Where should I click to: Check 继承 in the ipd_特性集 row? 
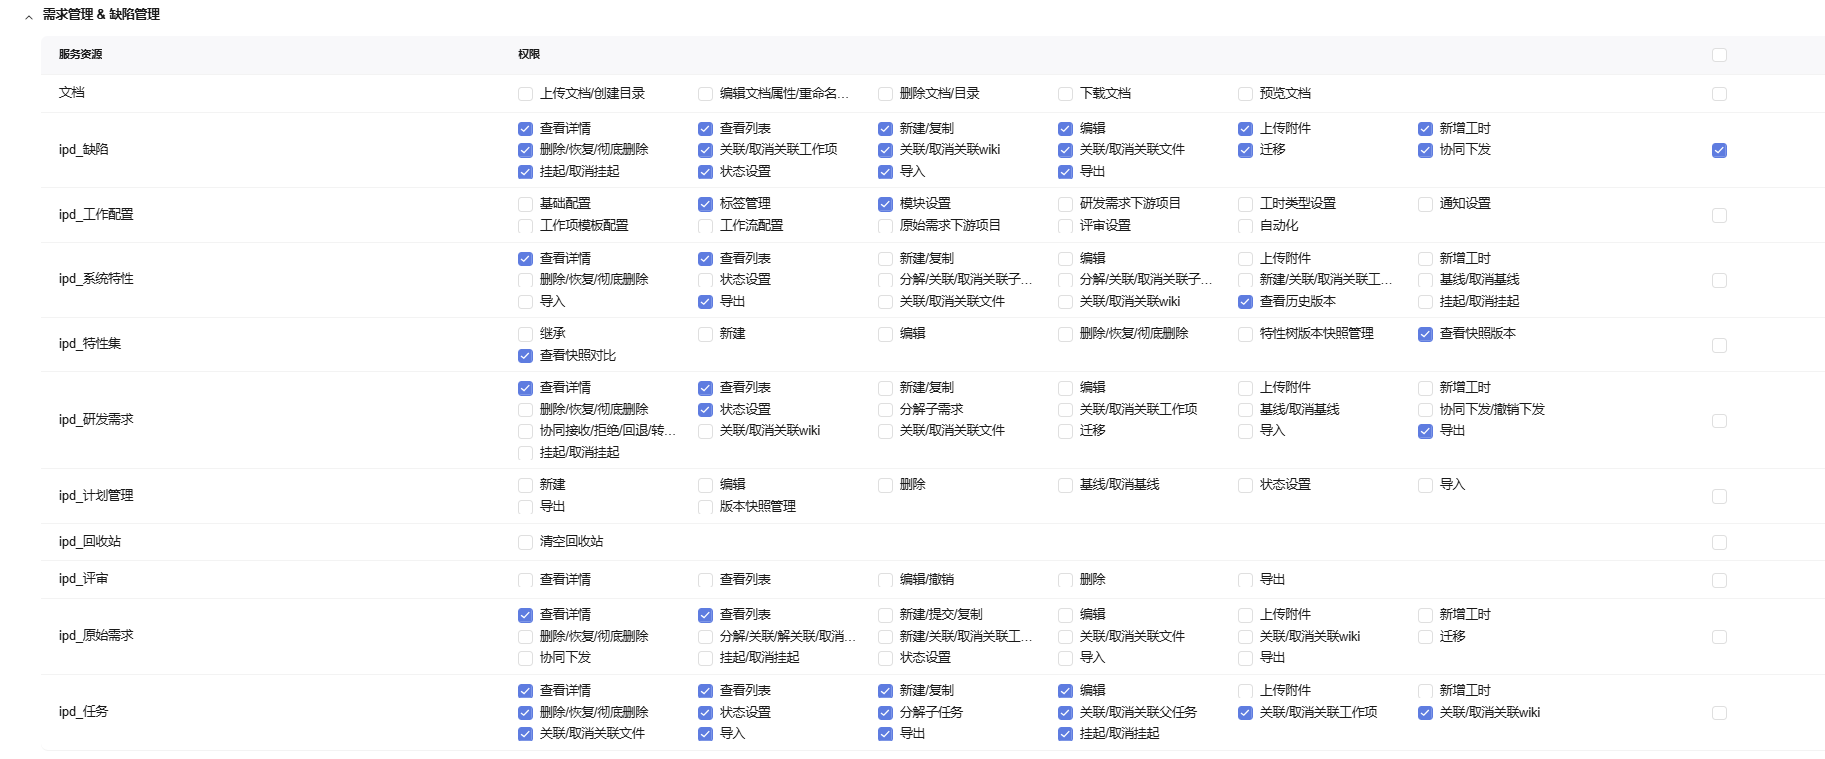525,334
